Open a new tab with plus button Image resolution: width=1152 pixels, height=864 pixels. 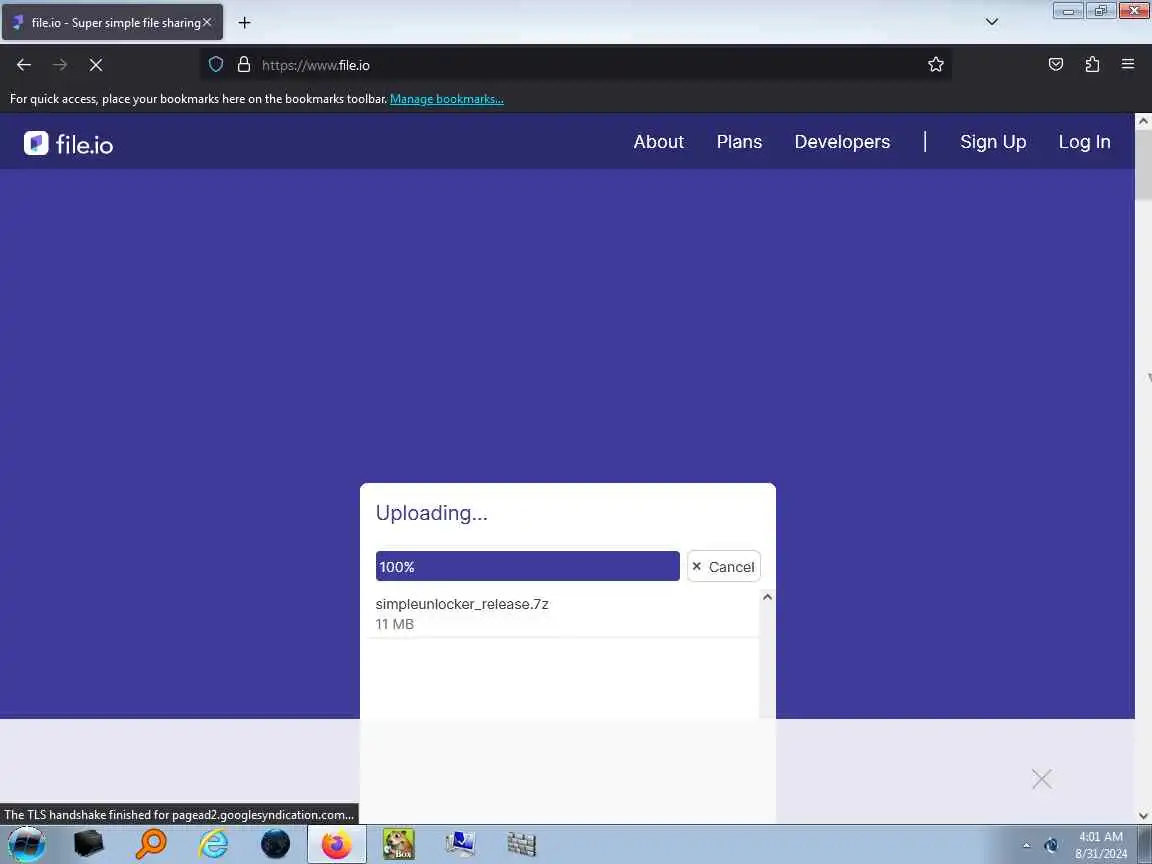pos(245,23)
